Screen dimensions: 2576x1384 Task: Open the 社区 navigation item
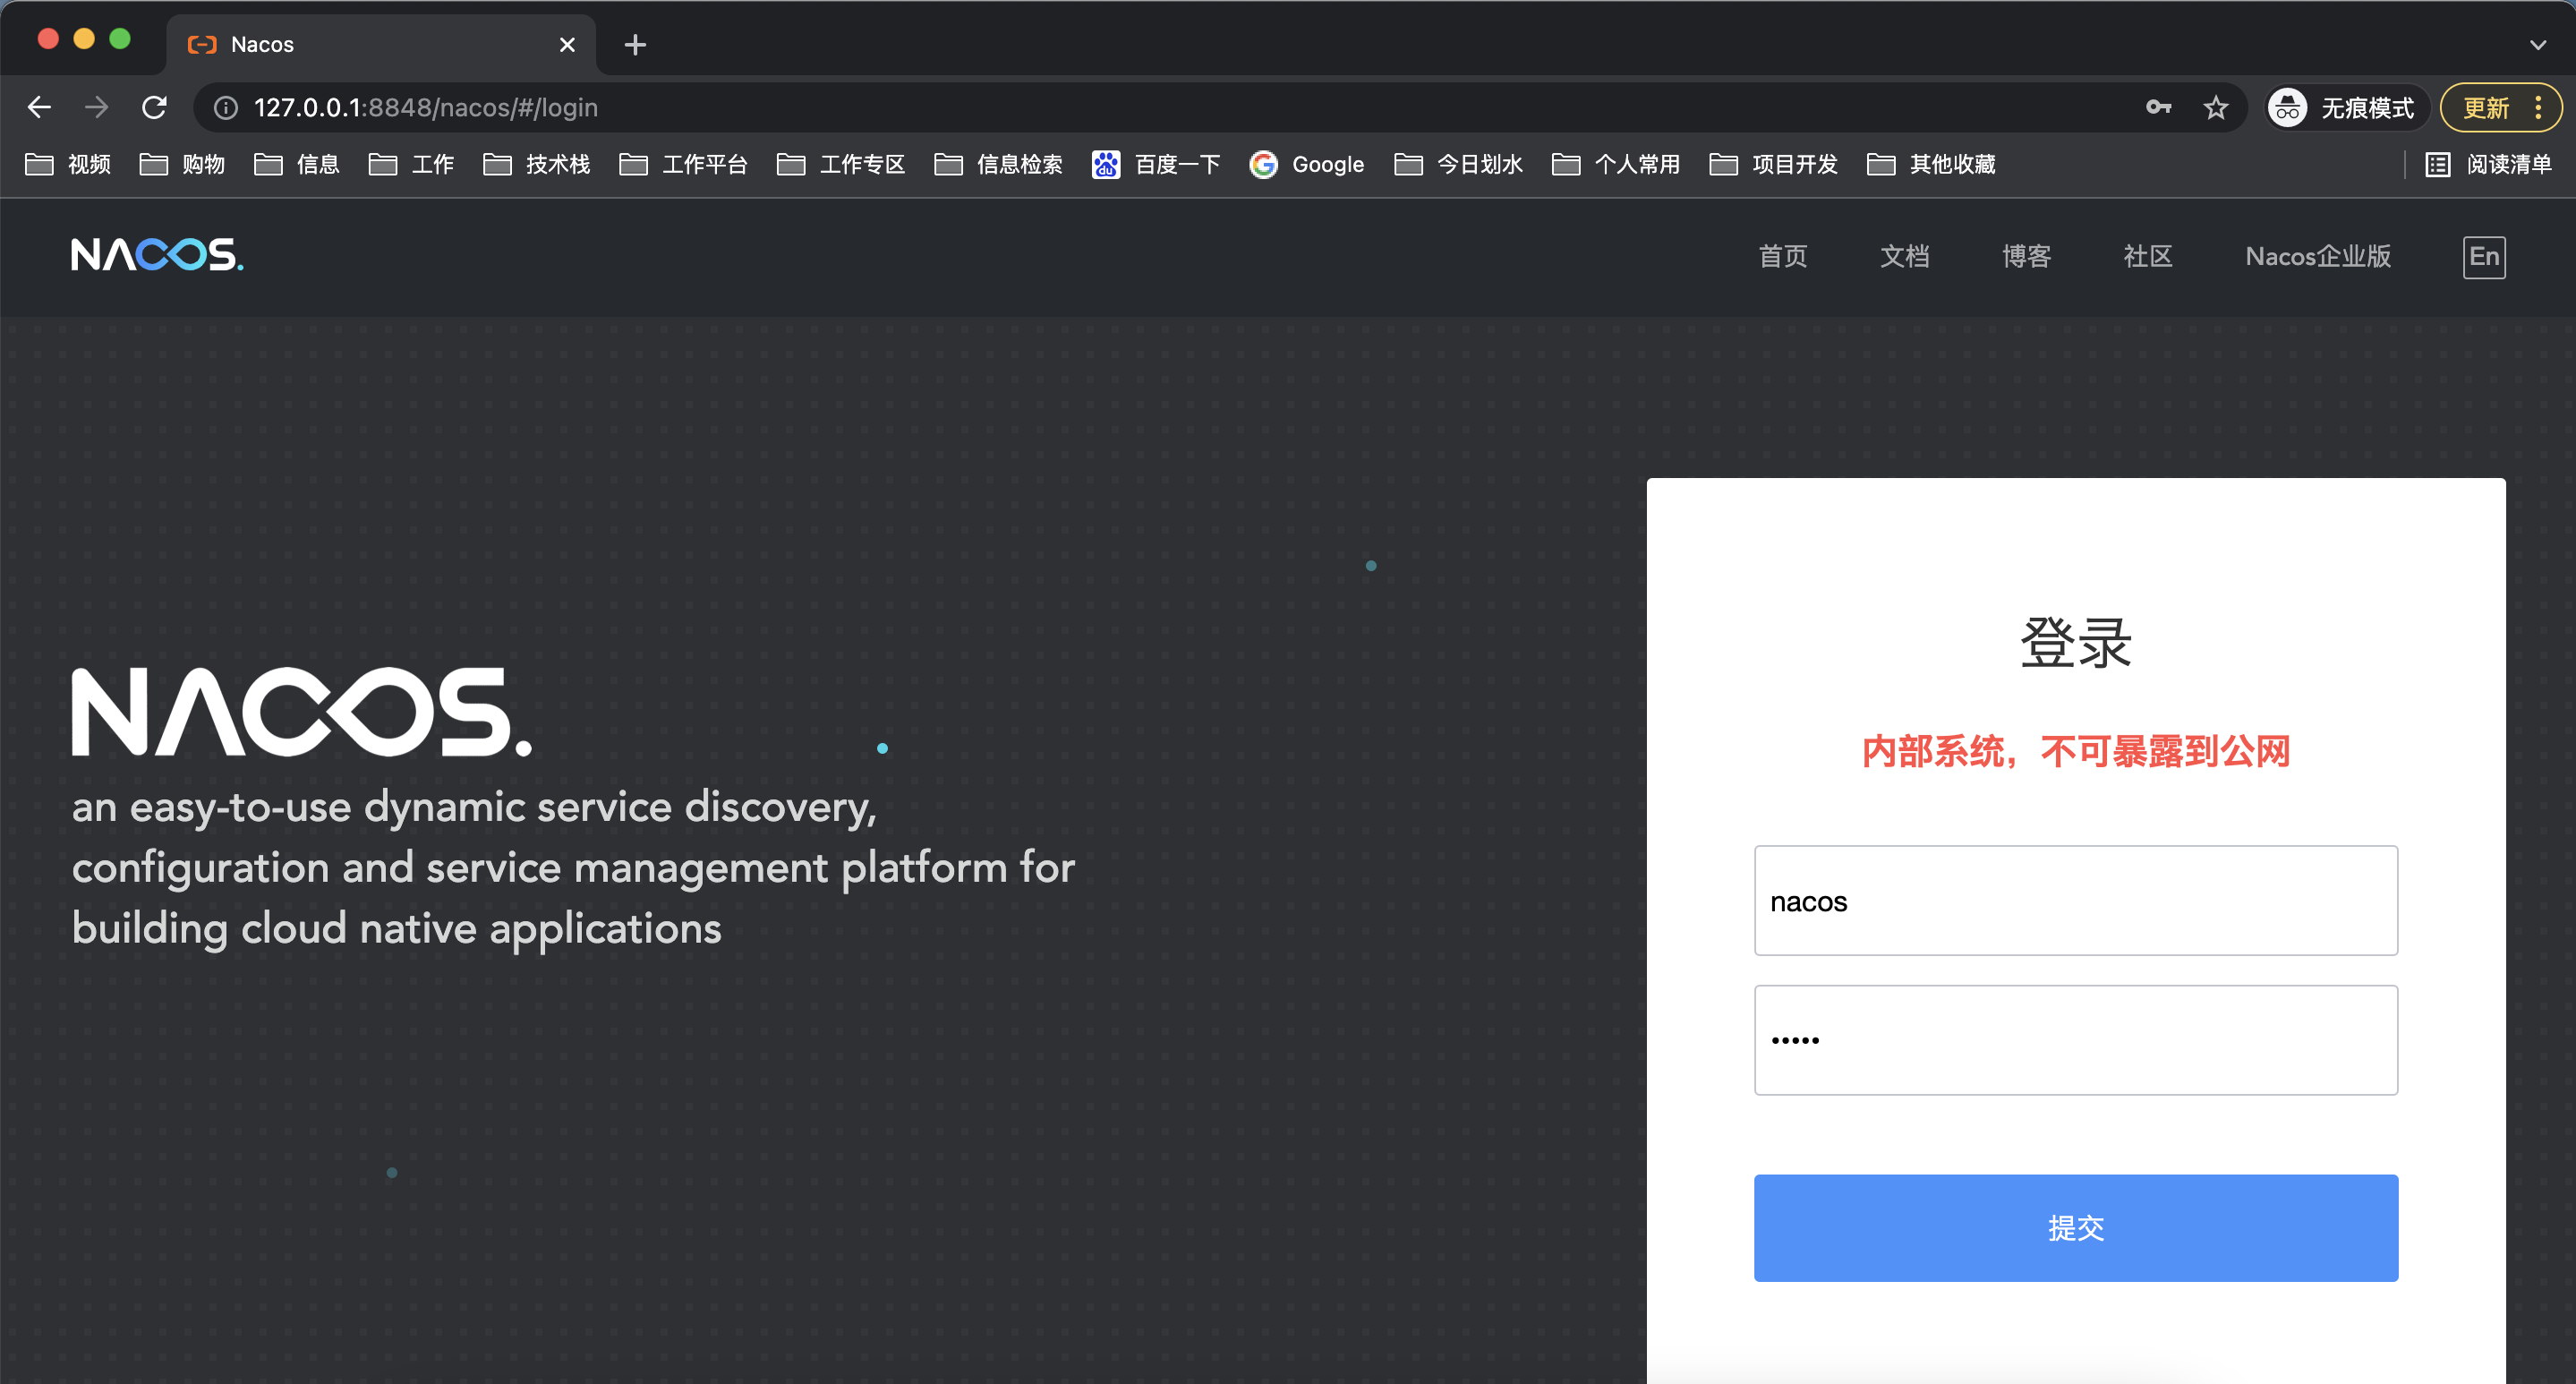2147,257
